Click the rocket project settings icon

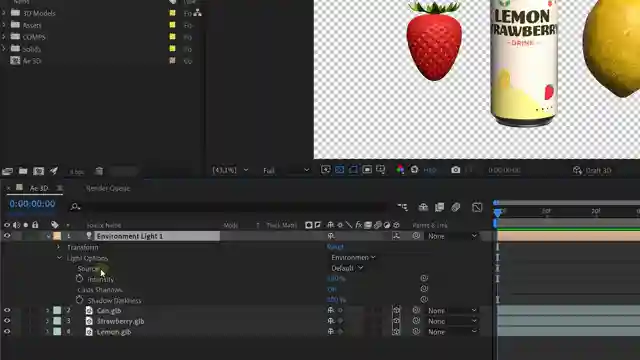pos(53,171)
